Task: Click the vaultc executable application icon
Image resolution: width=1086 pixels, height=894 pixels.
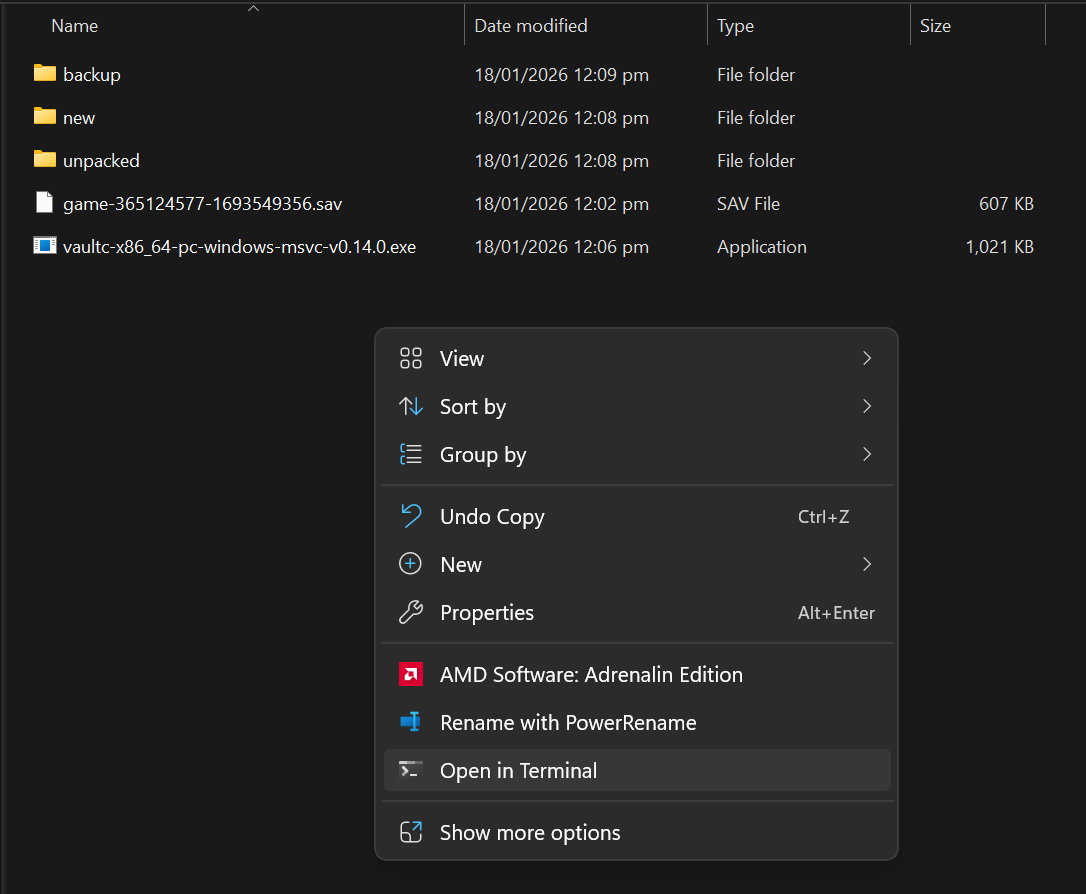Action: (44, 246)
